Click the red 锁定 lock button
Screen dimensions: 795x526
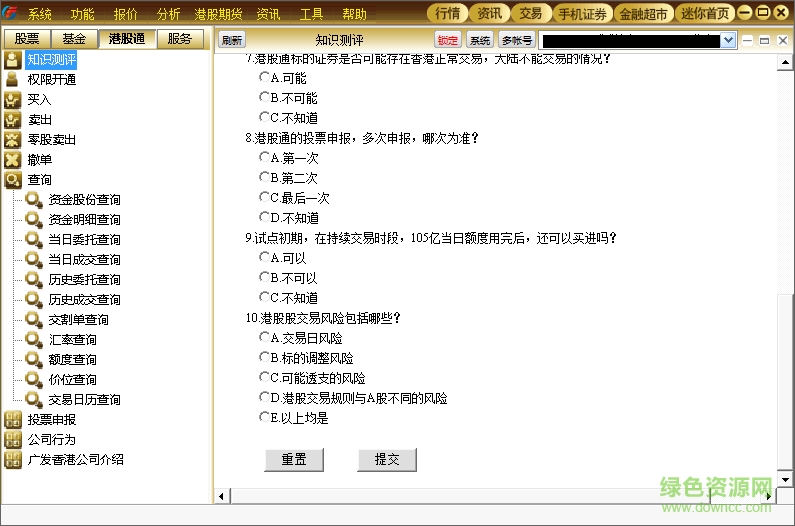coord(447,40)
